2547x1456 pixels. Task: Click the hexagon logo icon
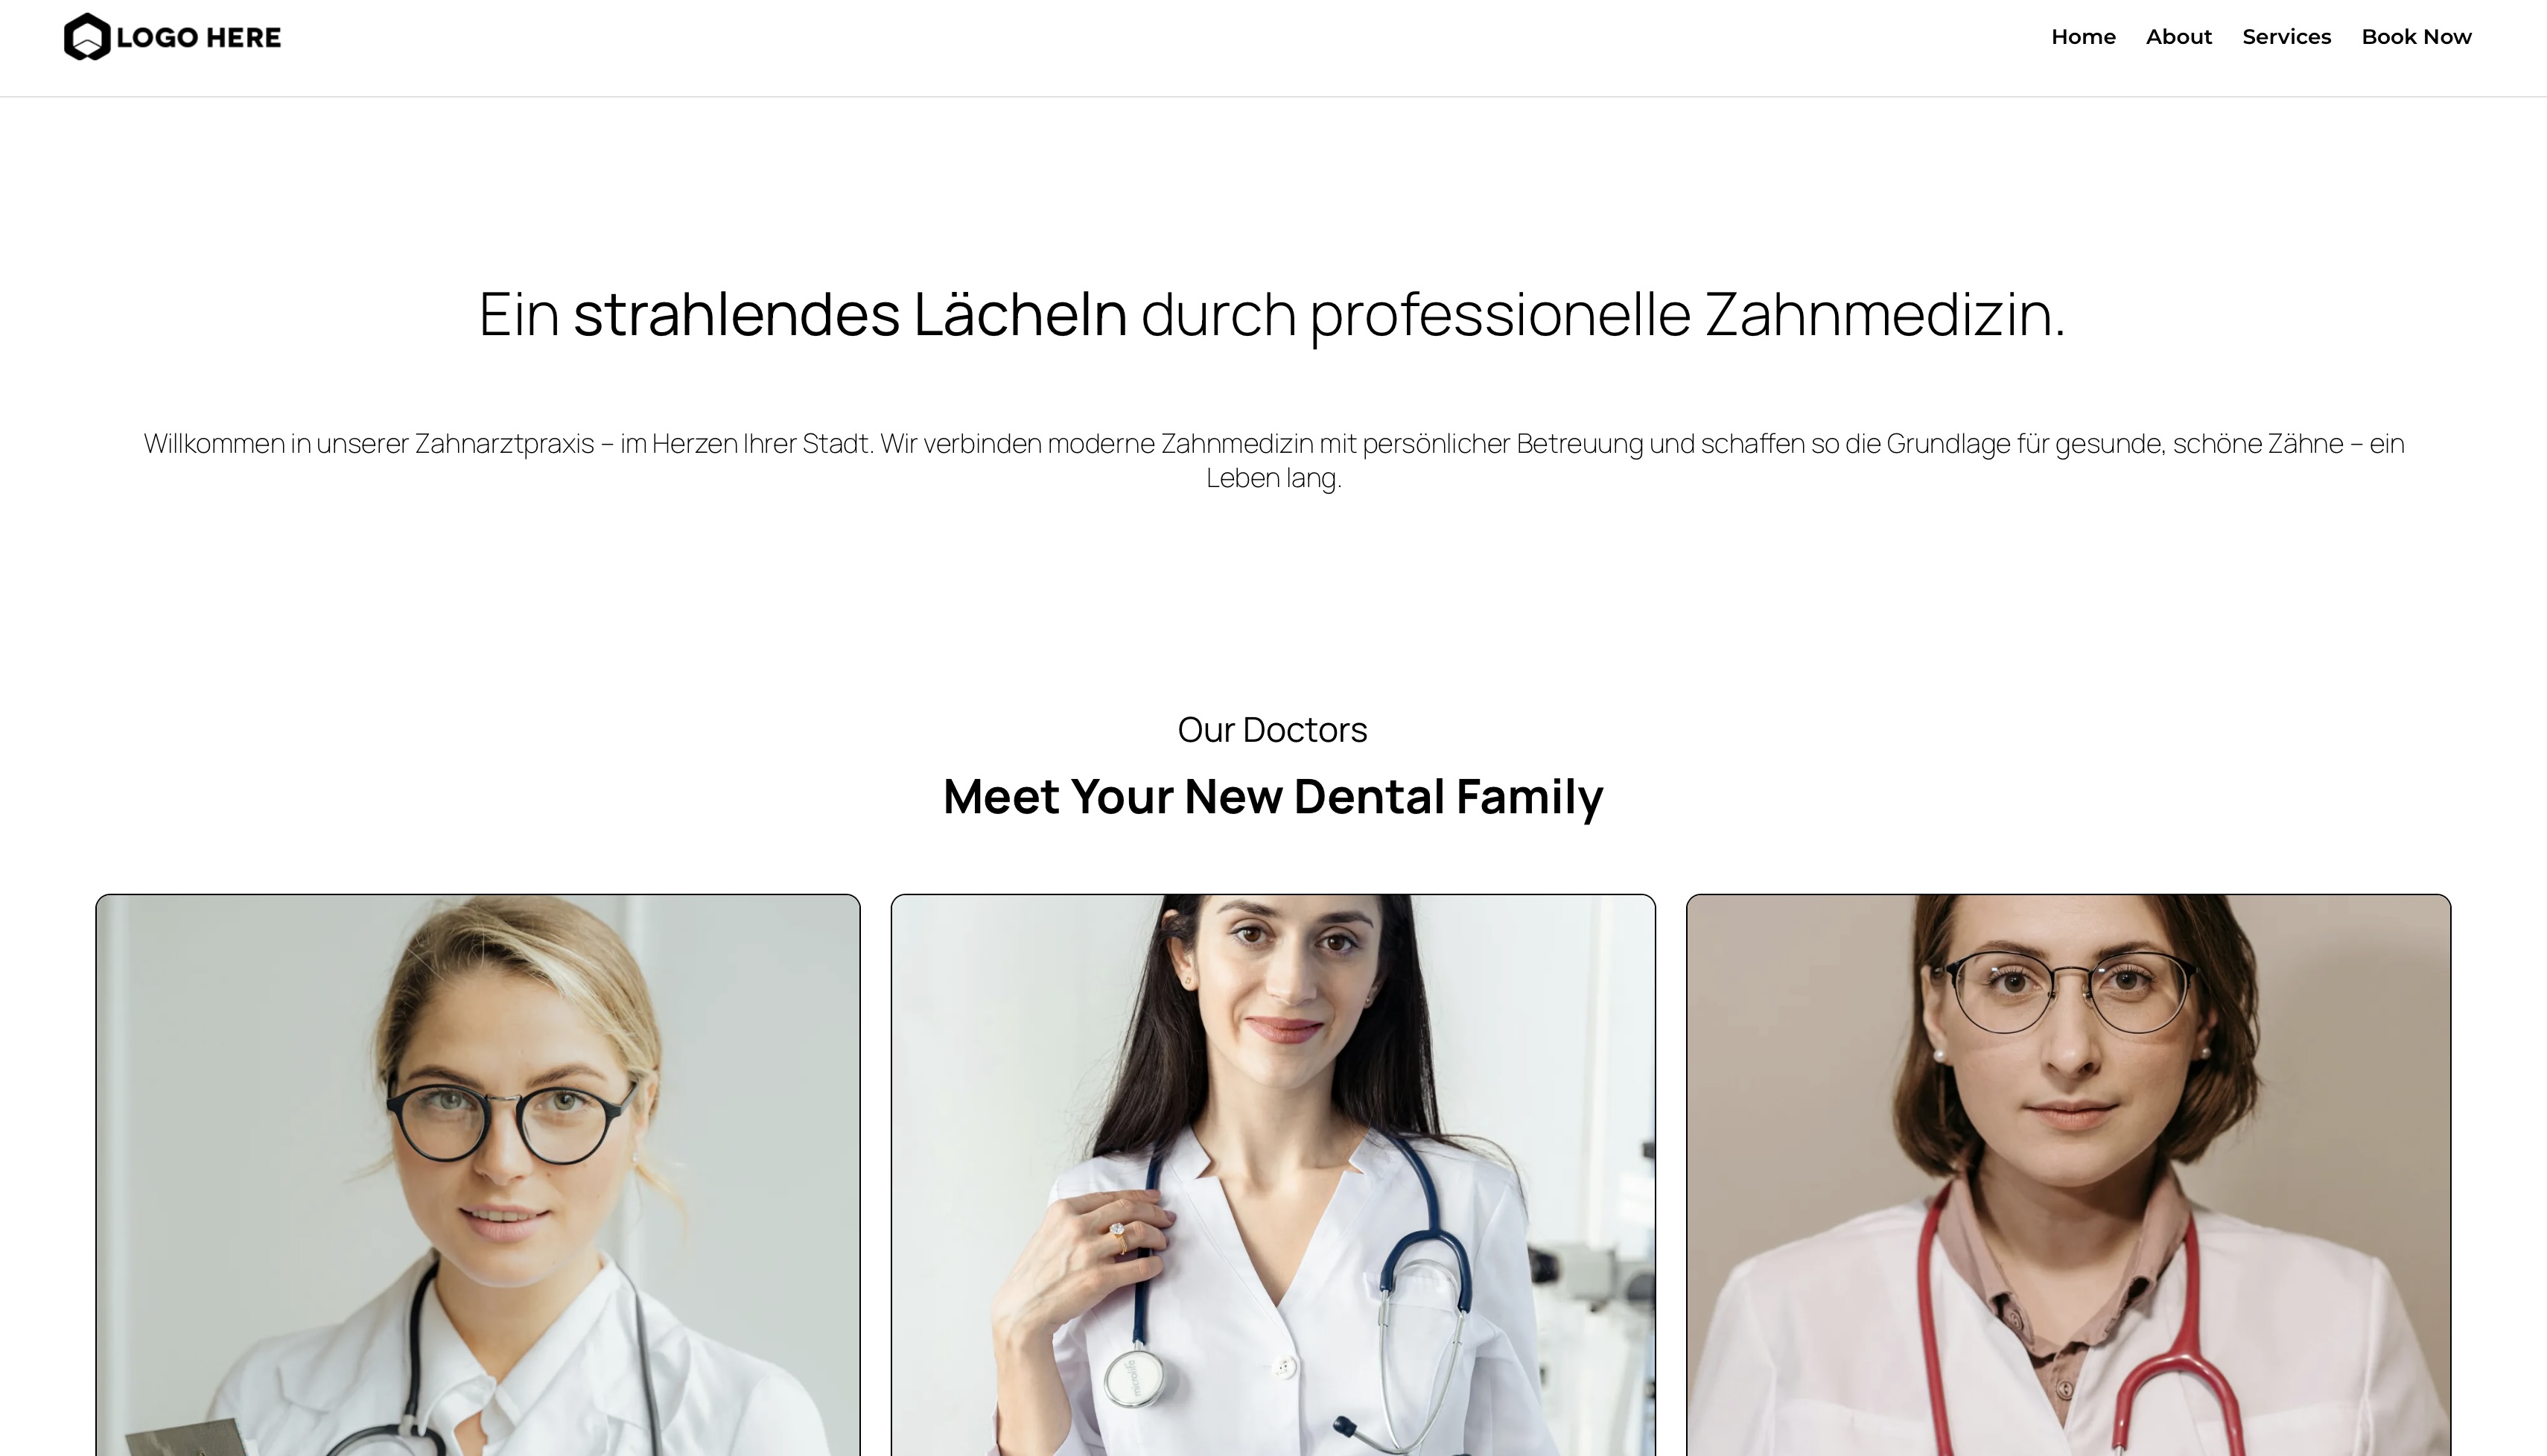click(87, 37)
